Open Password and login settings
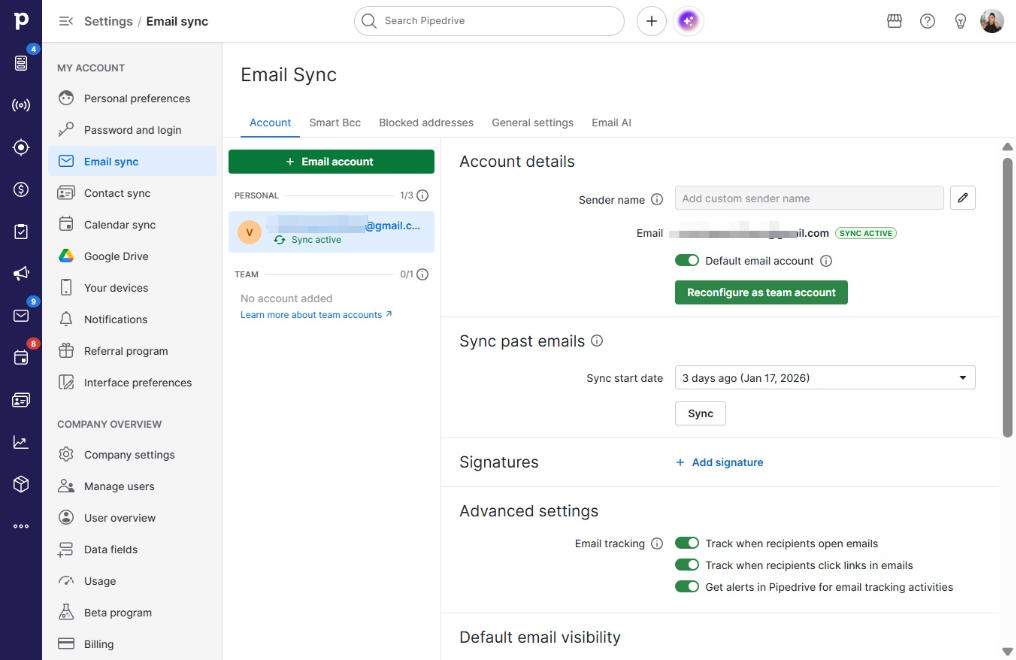The width and height of the screenshot is (1016, 660). (132, 130)
